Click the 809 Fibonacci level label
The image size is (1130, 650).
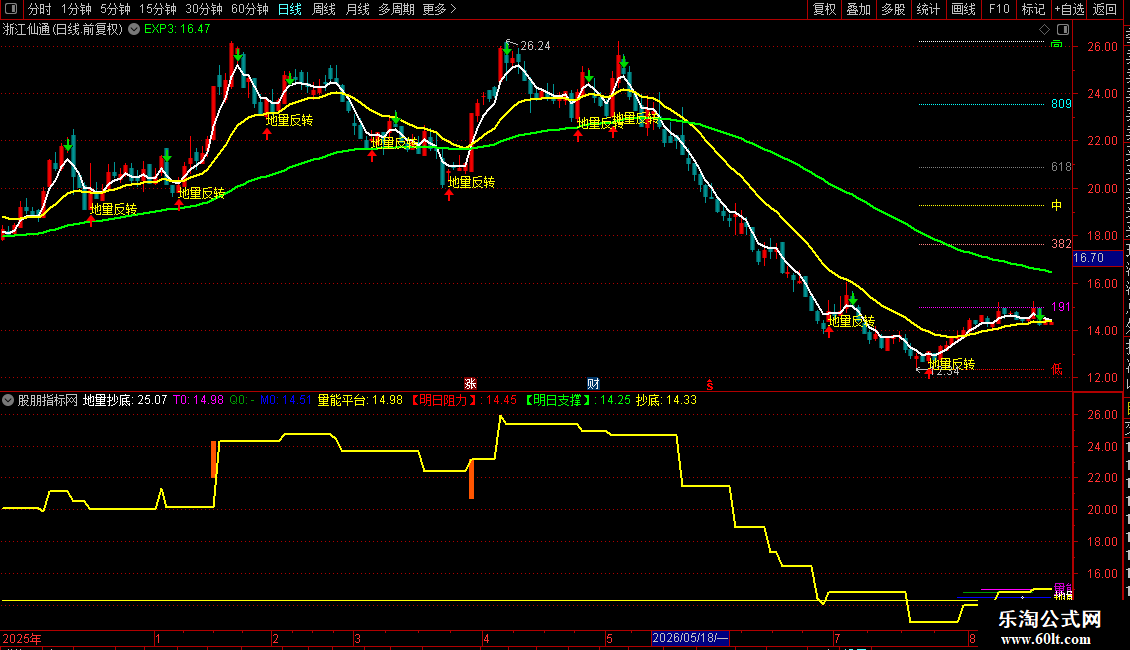[x=1061, y=104]
